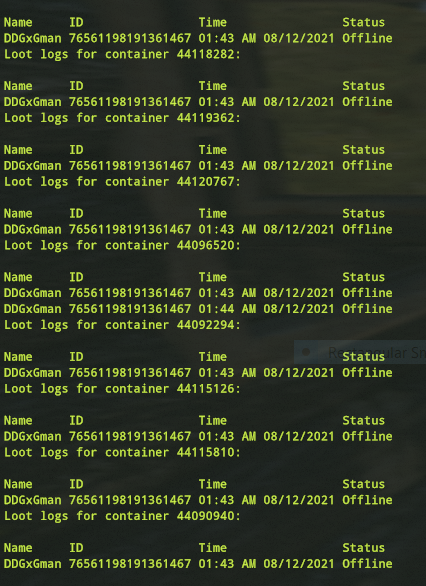Click the Loot logs container 44115810 line
The image size is (426, 586).
point(122,453)
